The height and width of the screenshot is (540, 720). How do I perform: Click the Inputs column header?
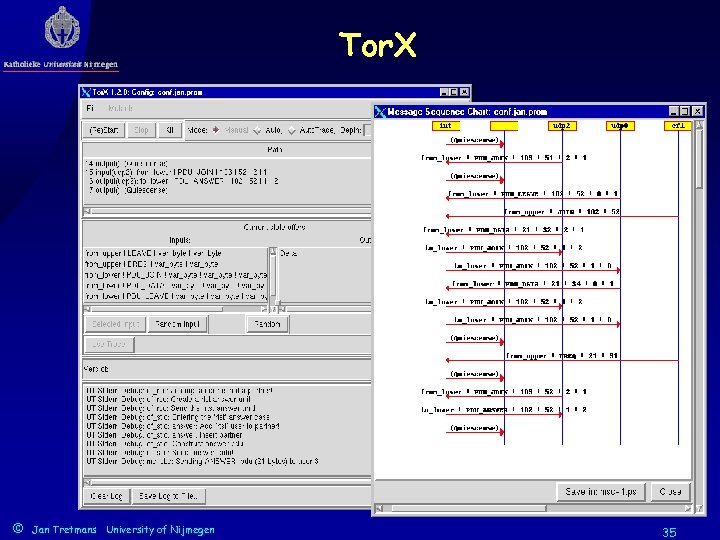coord(180,240)
